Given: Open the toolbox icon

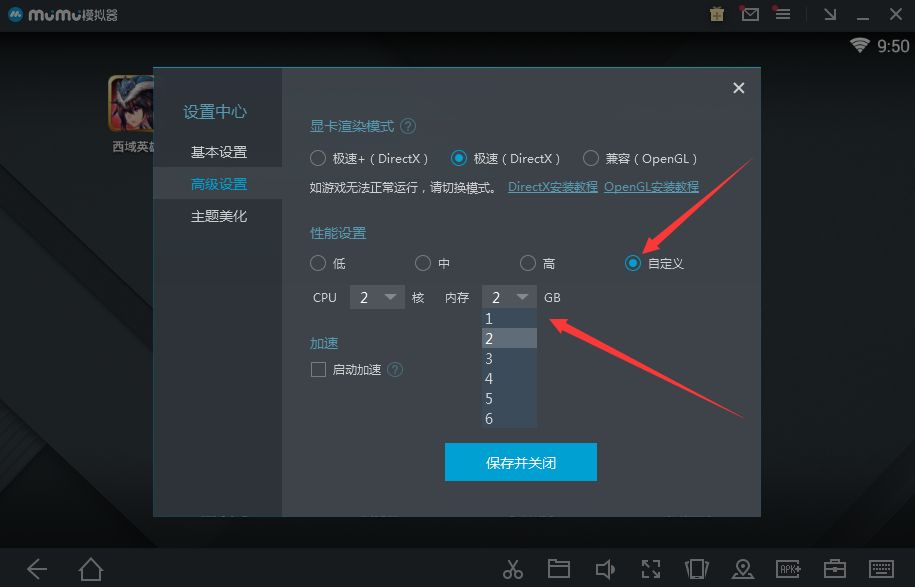Looking at the screenshot, I should pos(834,569).
